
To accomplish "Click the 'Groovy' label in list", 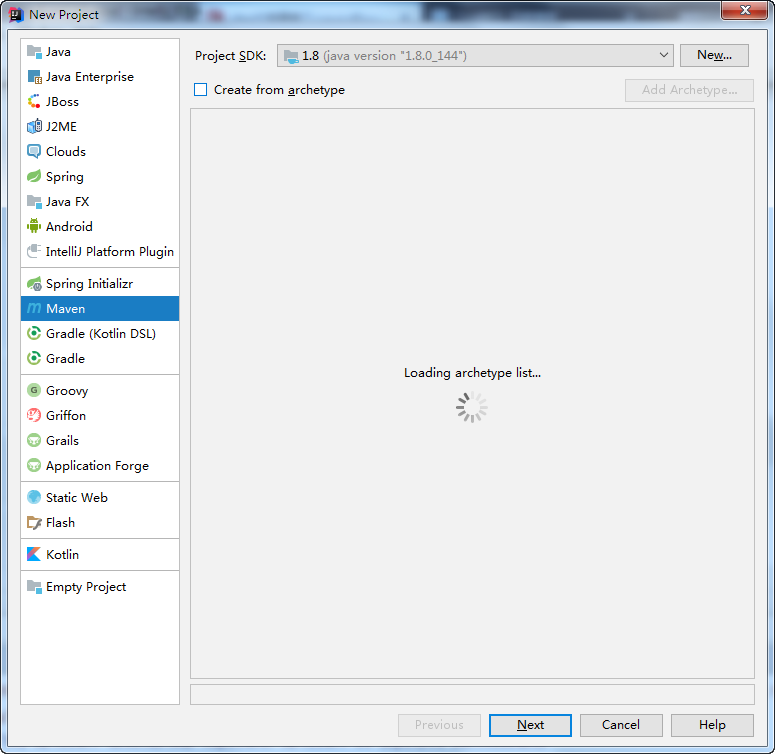I will pyautogui.click(x=67, y=390).
